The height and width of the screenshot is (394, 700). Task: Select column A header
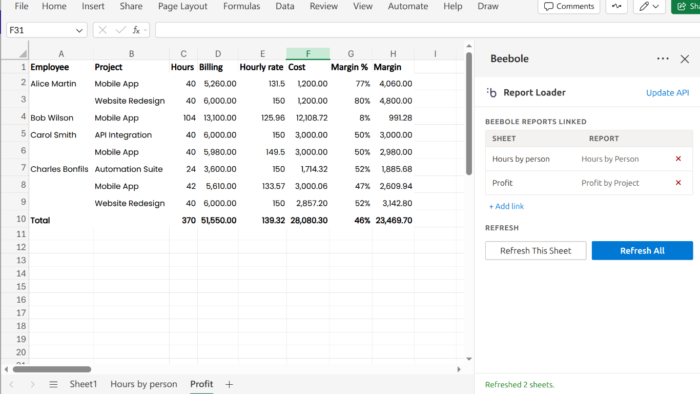pyautogui.click(x=61, y=54)
